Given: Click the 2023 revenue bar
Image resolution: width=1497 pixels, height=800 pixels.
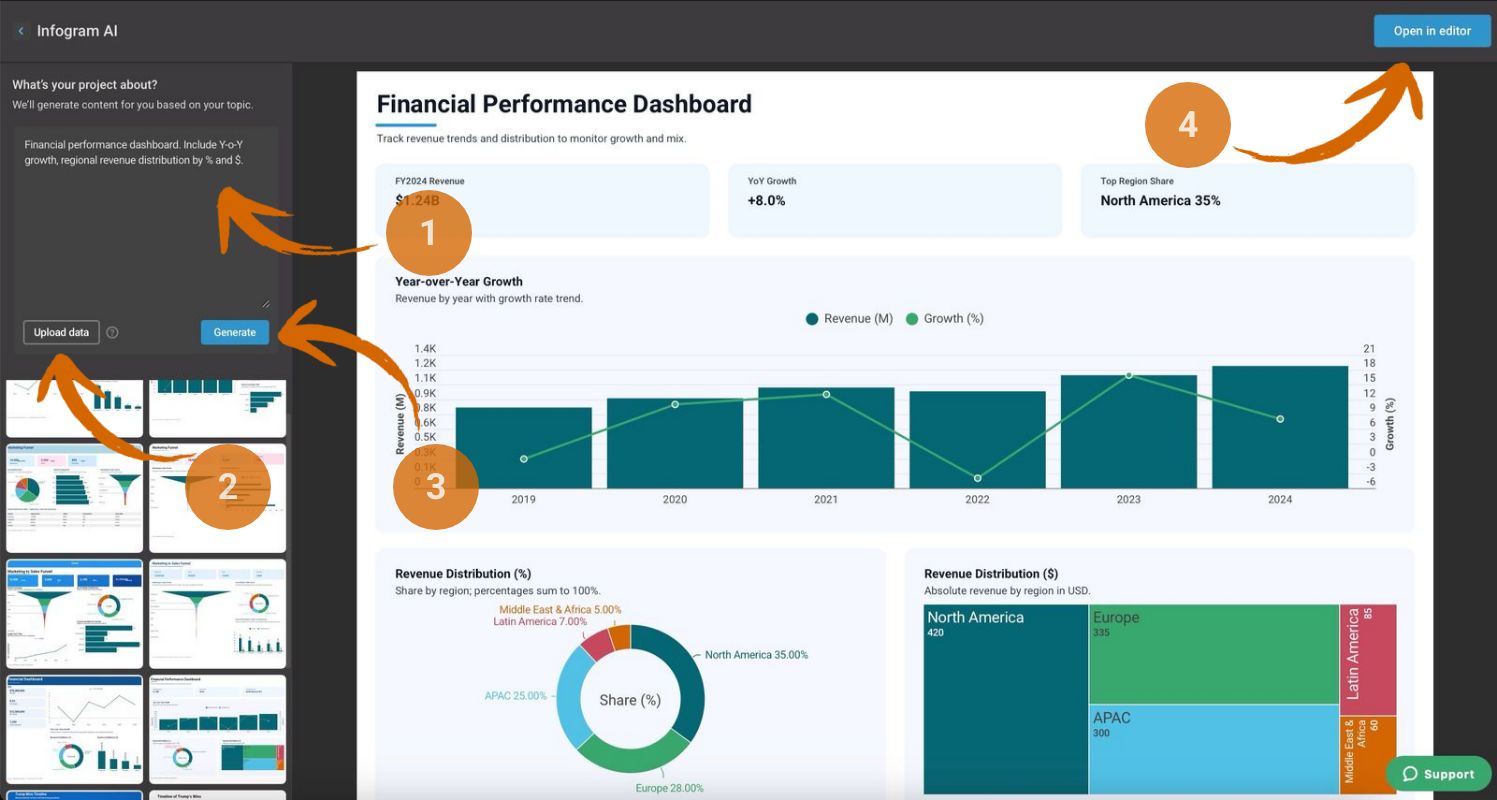Looking at the screenshot, I should [1128, 432].
